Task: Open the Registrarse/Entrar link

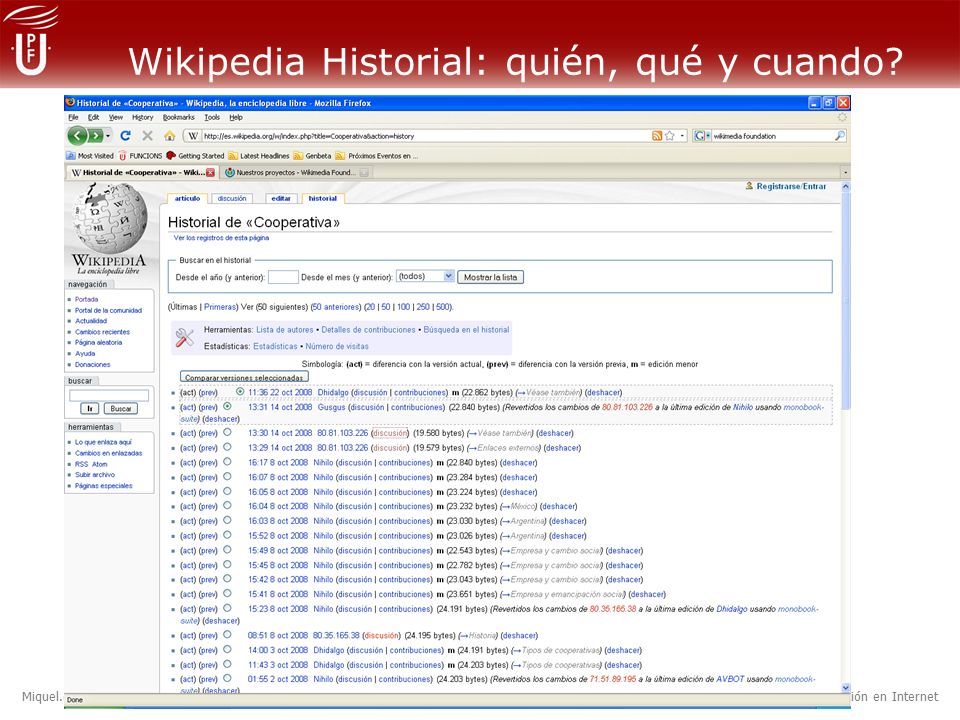Action: click(791, 186)
